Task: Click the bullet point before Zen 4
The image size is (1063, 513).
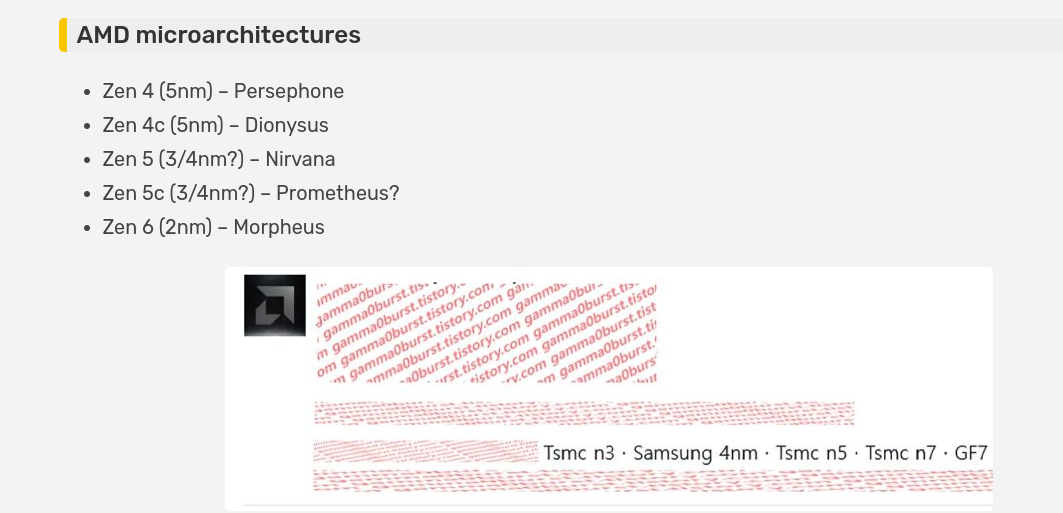Action: 86,92
